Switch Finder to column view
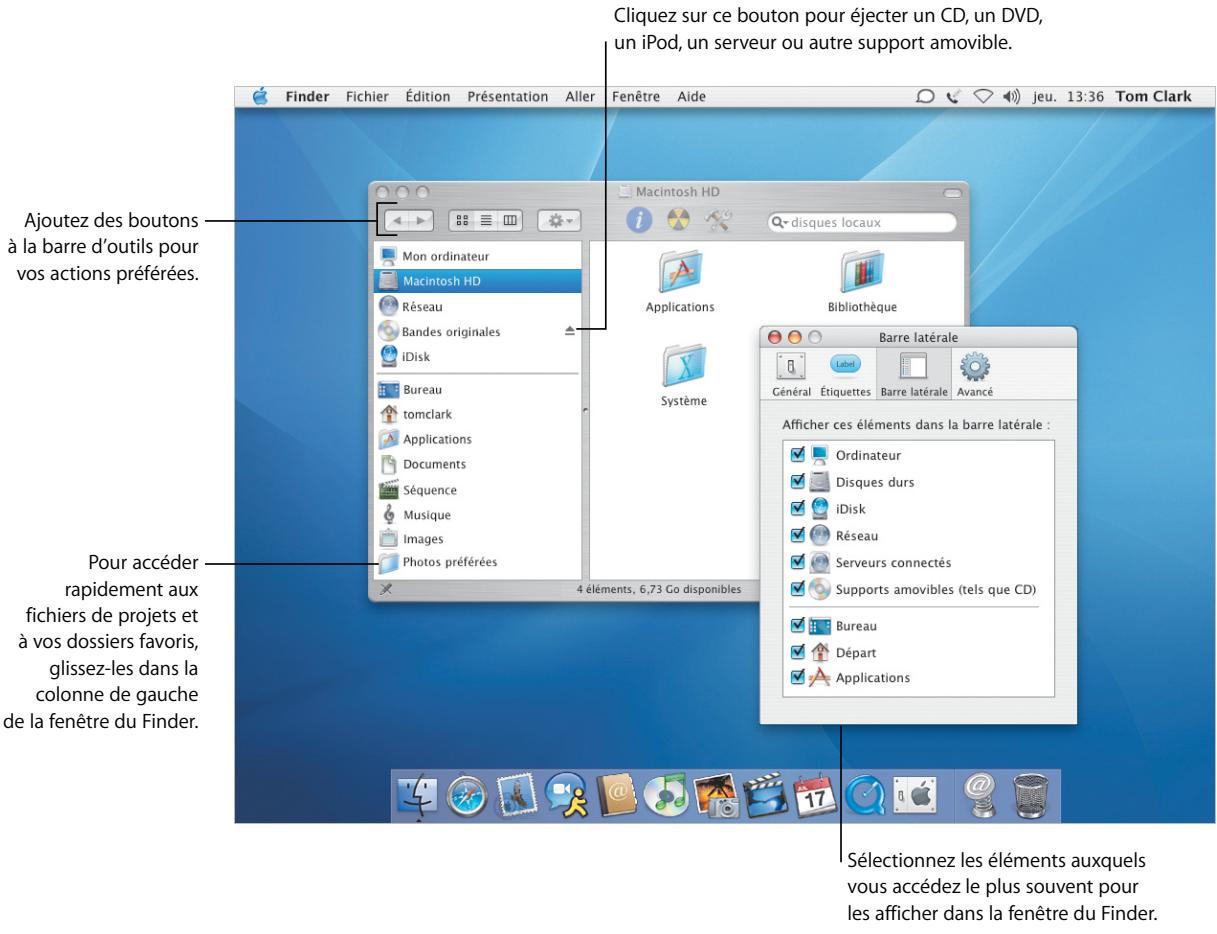Screen dimensions: 1217x934 pos(509,219)
